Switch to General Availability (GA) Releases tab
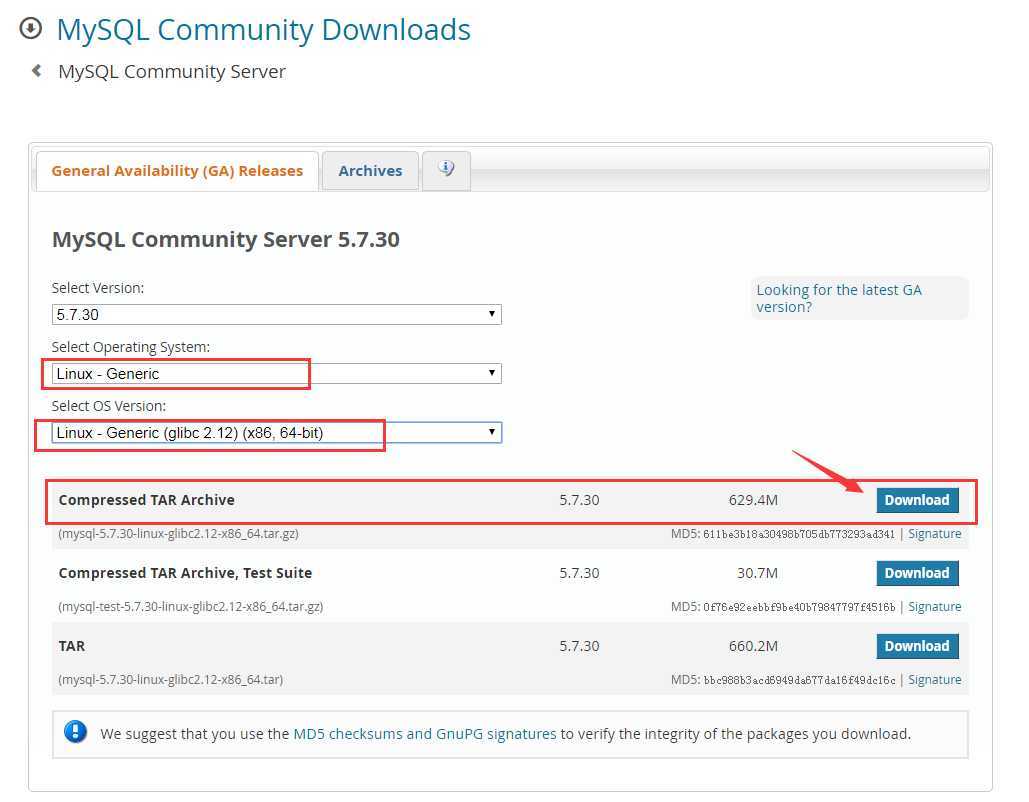 point(177,171)
